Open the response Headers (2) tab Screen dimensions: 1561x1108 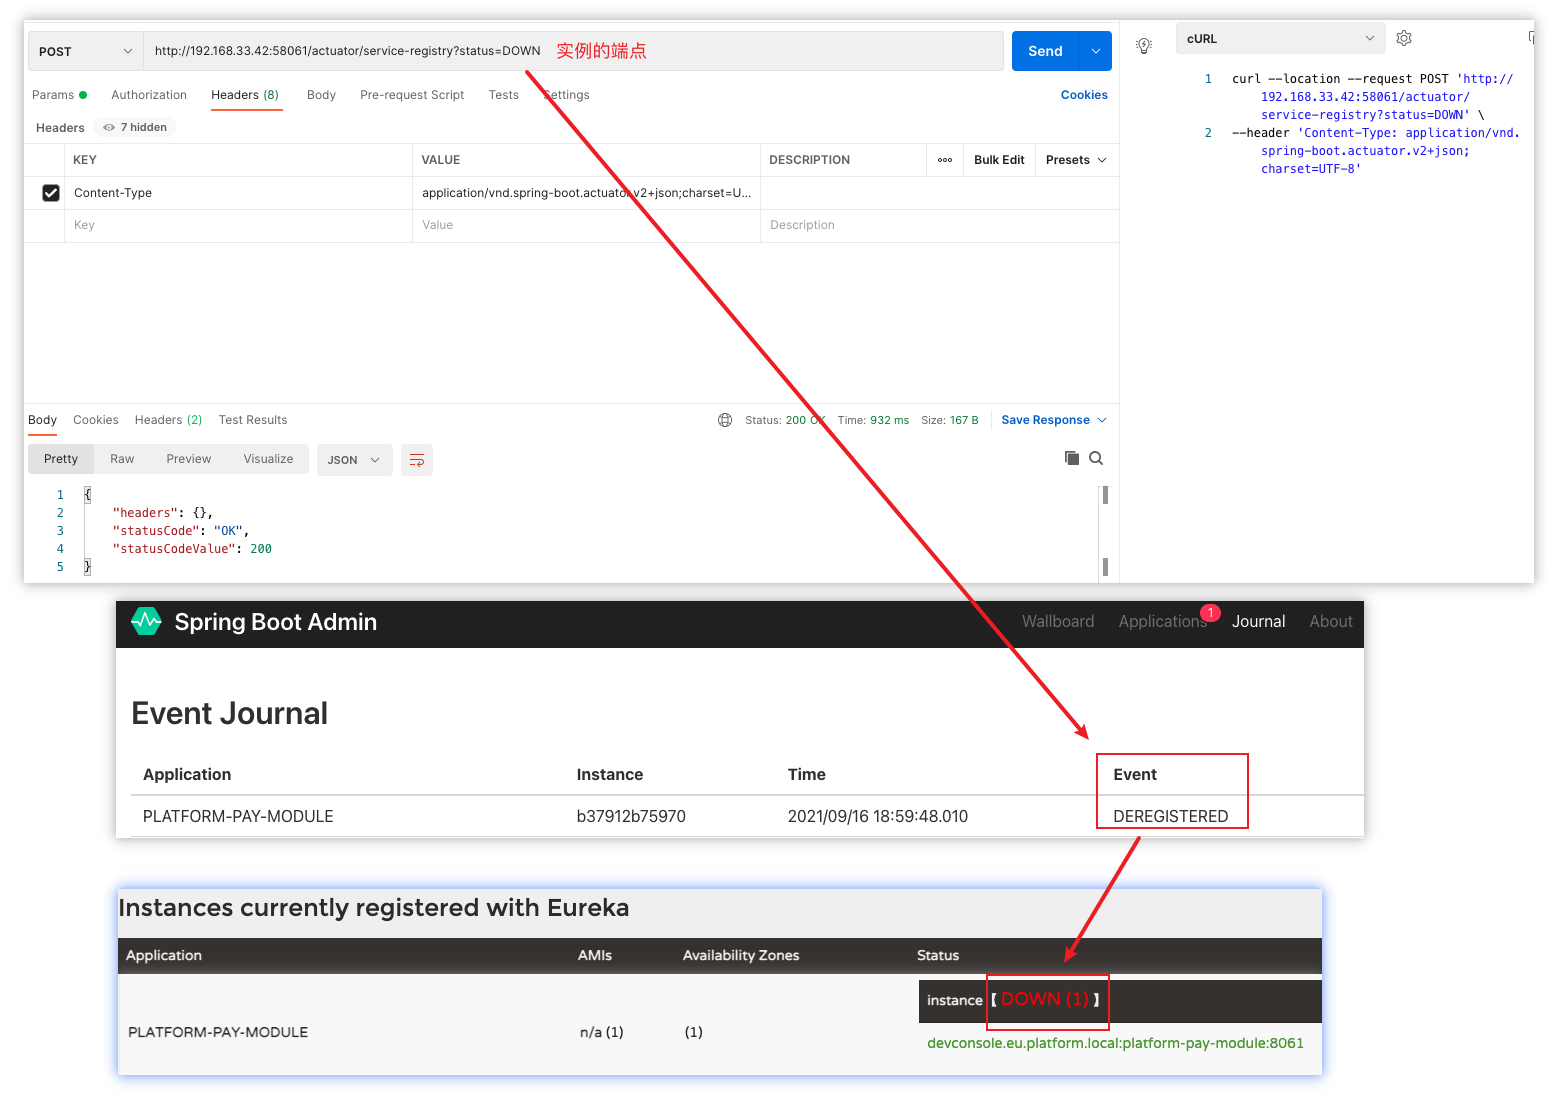tap(168, 420)
